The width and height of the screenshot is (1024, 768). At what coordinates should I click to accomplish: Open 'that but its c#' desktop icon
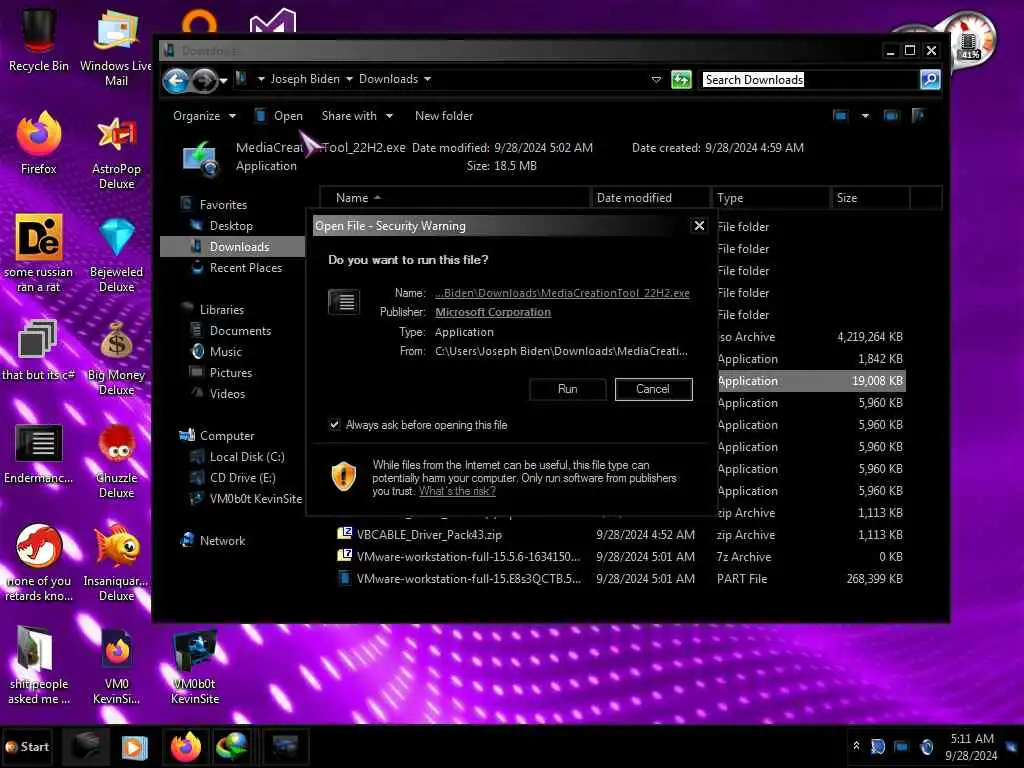pos(38,349)
